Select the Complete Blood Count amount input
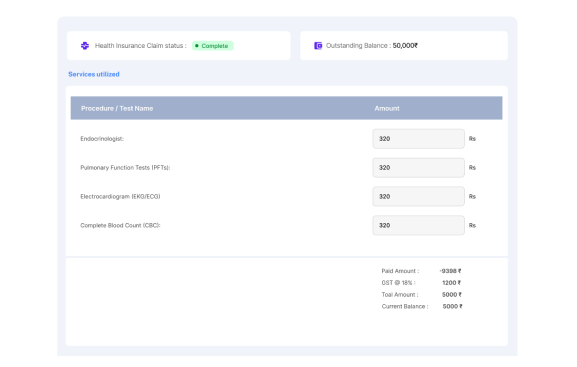This screenshot has height=367, width=577. tap(418, 225)
